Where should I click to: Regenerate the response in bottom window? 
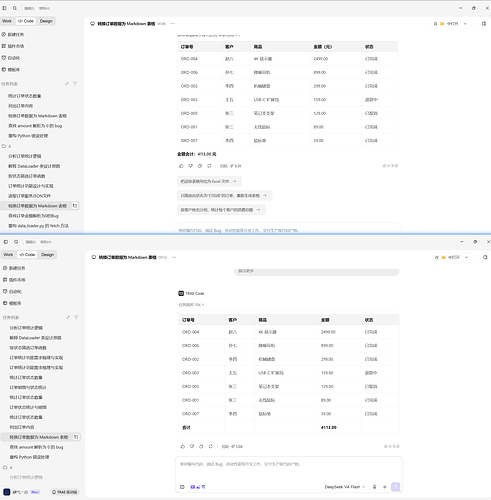(211, 446)
